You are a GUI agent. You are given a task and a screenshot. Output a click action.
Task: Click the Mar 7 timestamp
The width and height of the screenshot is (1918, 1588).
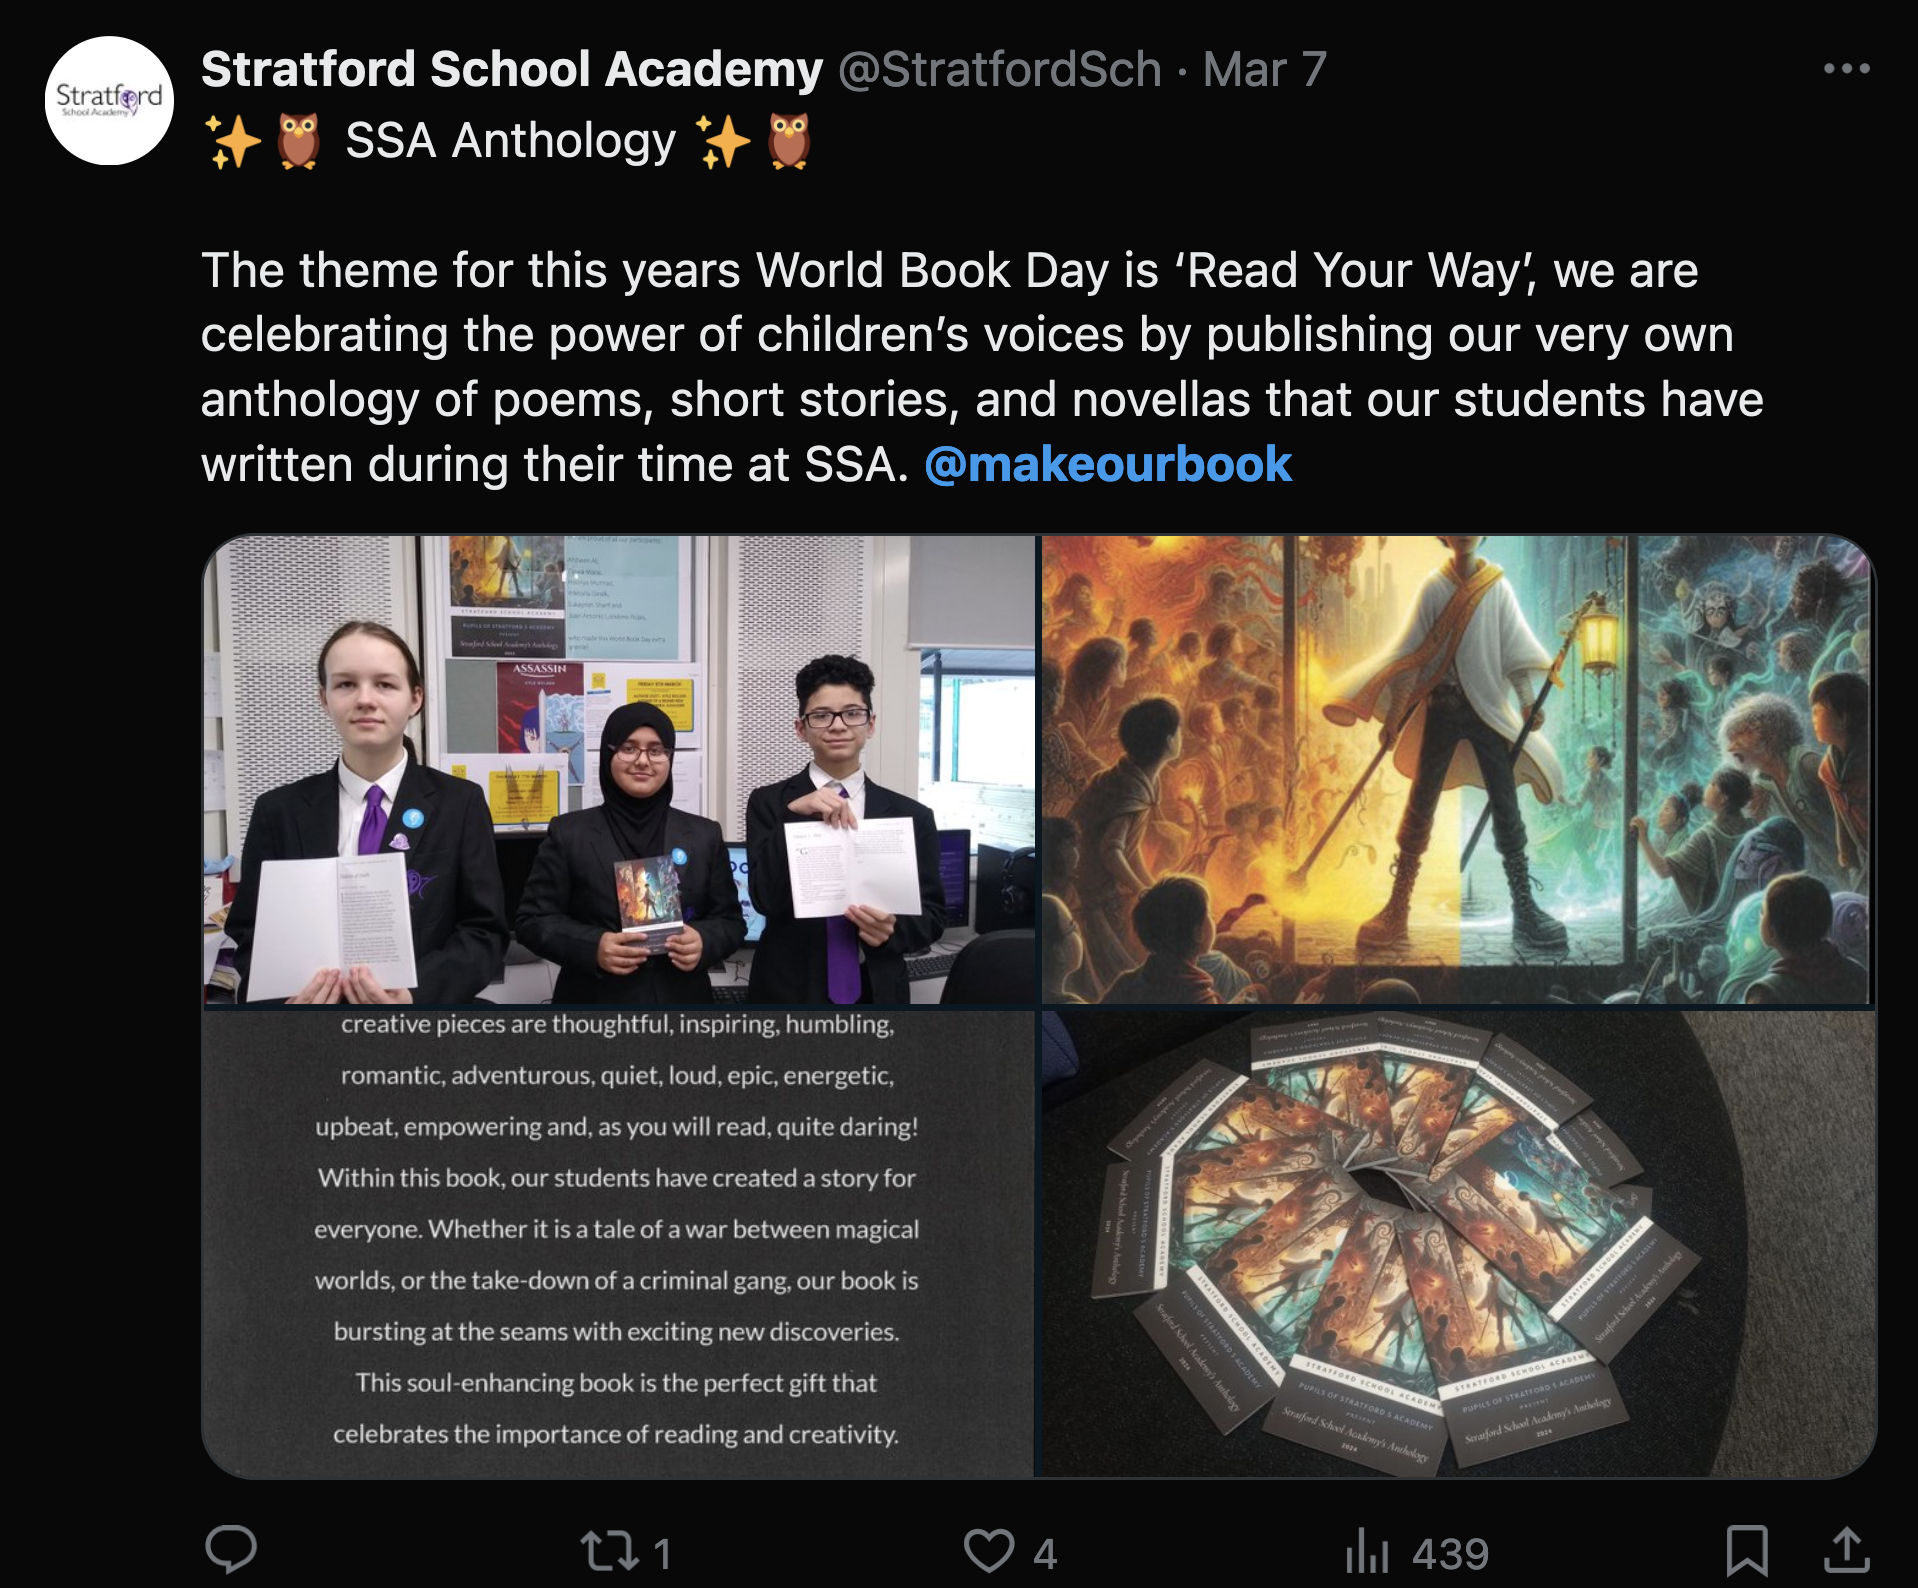pyautogui.click(x=1264, y=69)
